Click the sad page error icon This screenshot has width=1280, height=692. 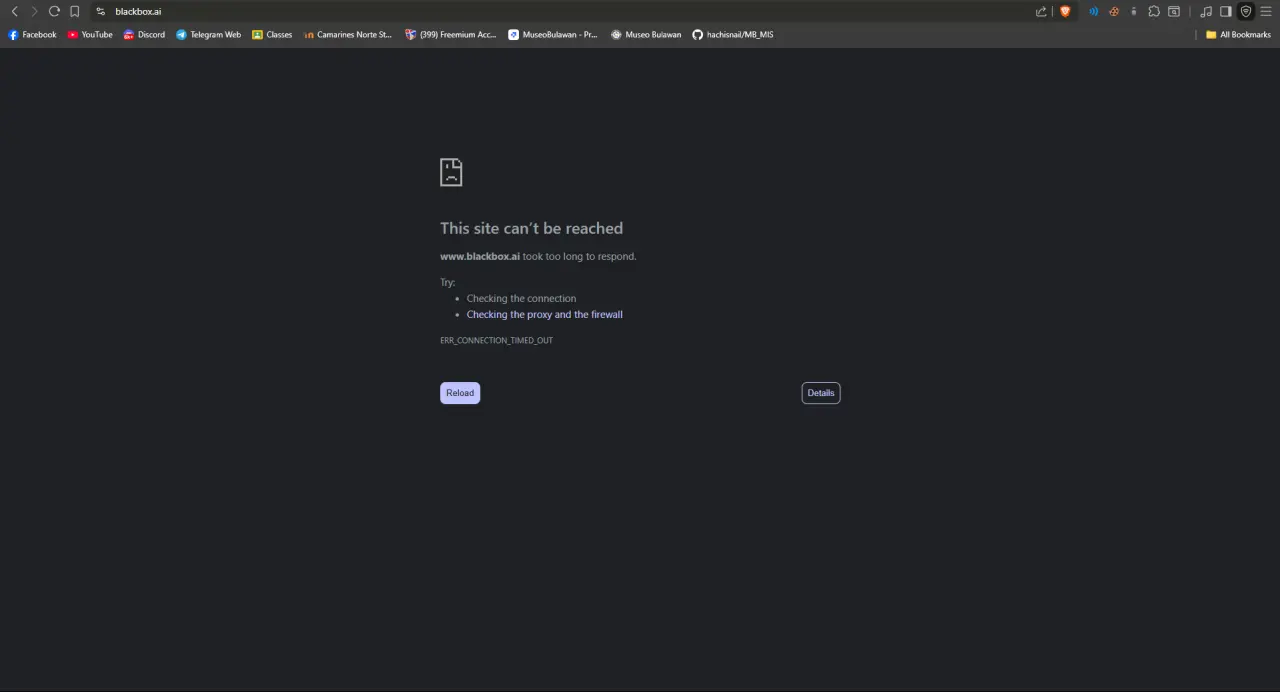click(x=451, y=172)
